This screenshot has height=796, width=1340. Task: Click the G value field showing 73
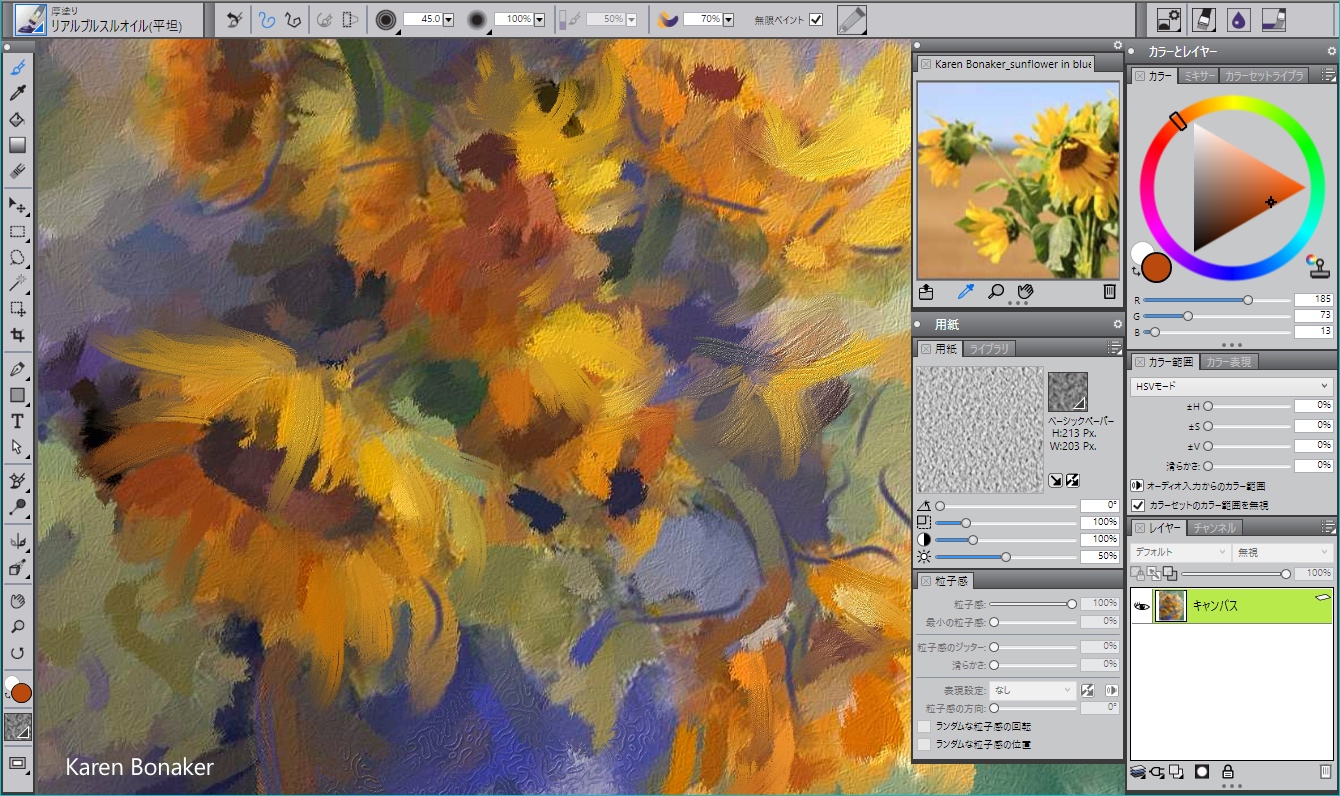tap(1313, 316)
